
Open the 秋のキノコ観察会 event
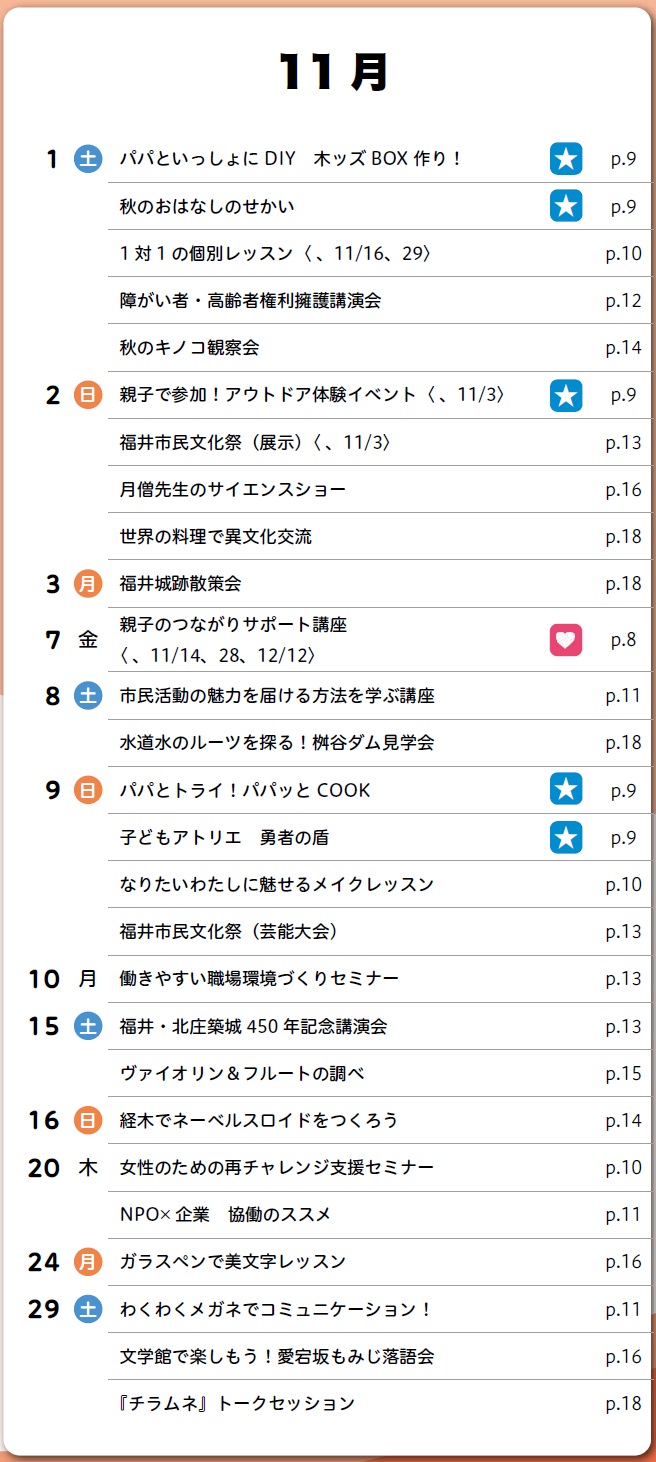190,348
